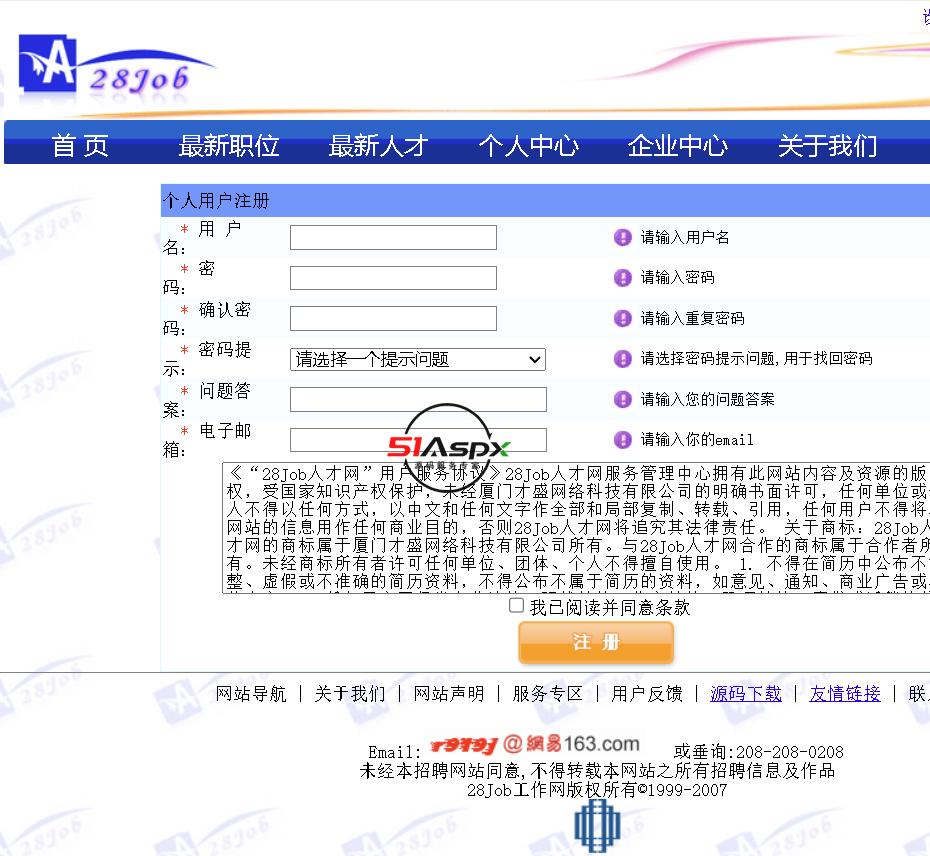Screen dimensions: 930x856
Task: Click inside the service agreement text area
Action: tap(575, 527)
